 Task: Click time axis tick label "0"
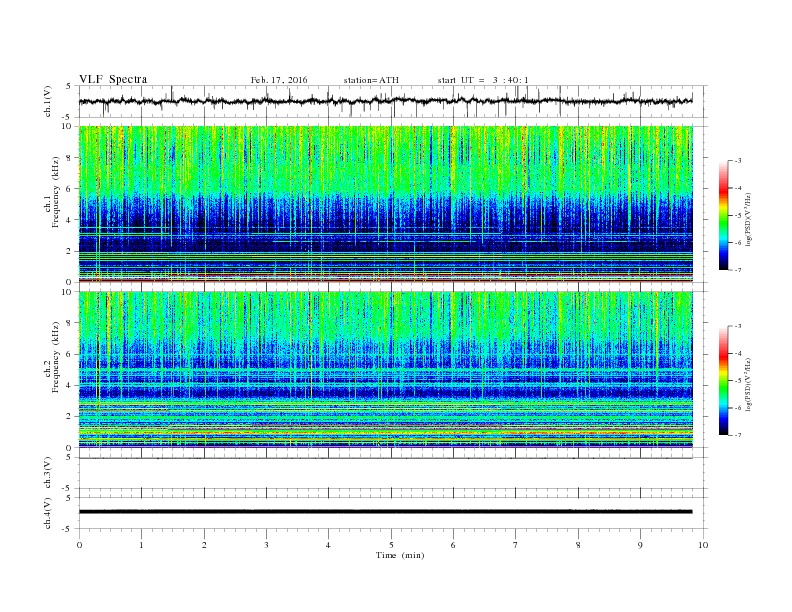tap(79, 545)
